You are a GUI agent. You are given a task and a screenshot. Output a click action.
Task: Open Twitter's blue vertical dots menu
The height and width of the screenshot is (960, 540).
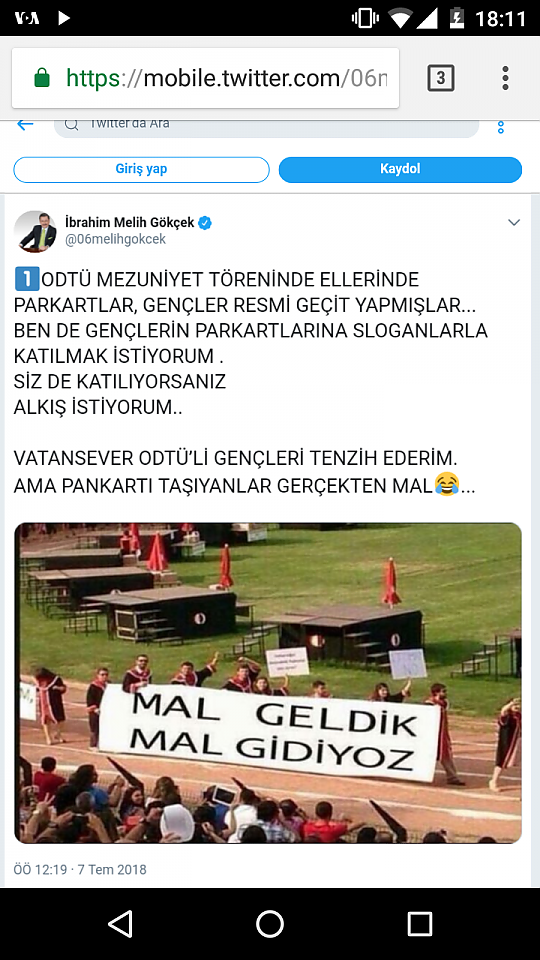pos(501,127)
